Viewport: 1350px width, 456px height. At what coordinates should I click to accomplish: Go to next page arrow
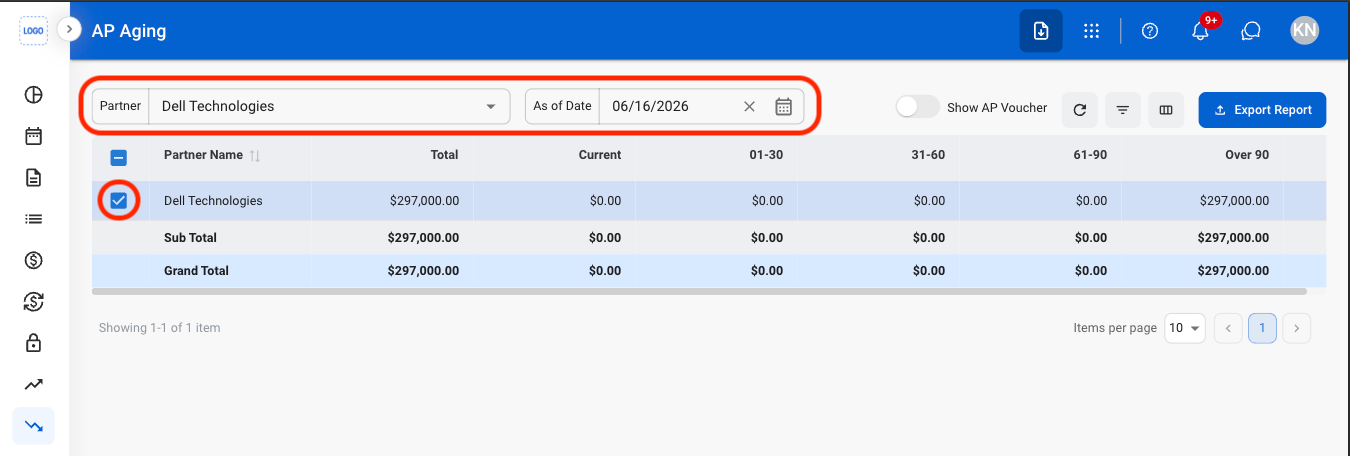[x=1296, y=328]
